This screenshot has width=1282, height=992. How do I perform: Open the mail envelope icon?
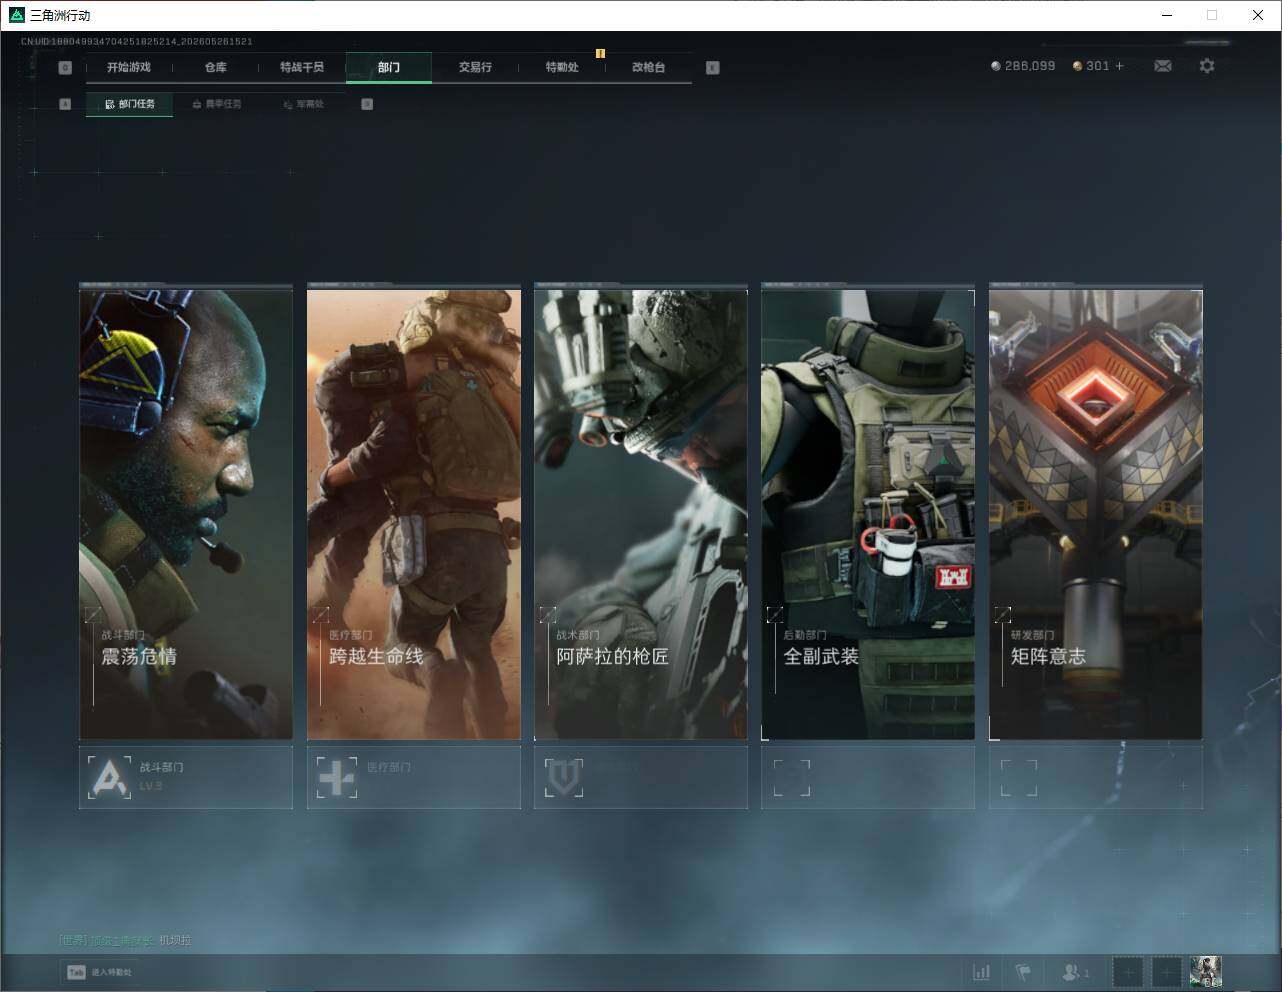point(1163,66)
